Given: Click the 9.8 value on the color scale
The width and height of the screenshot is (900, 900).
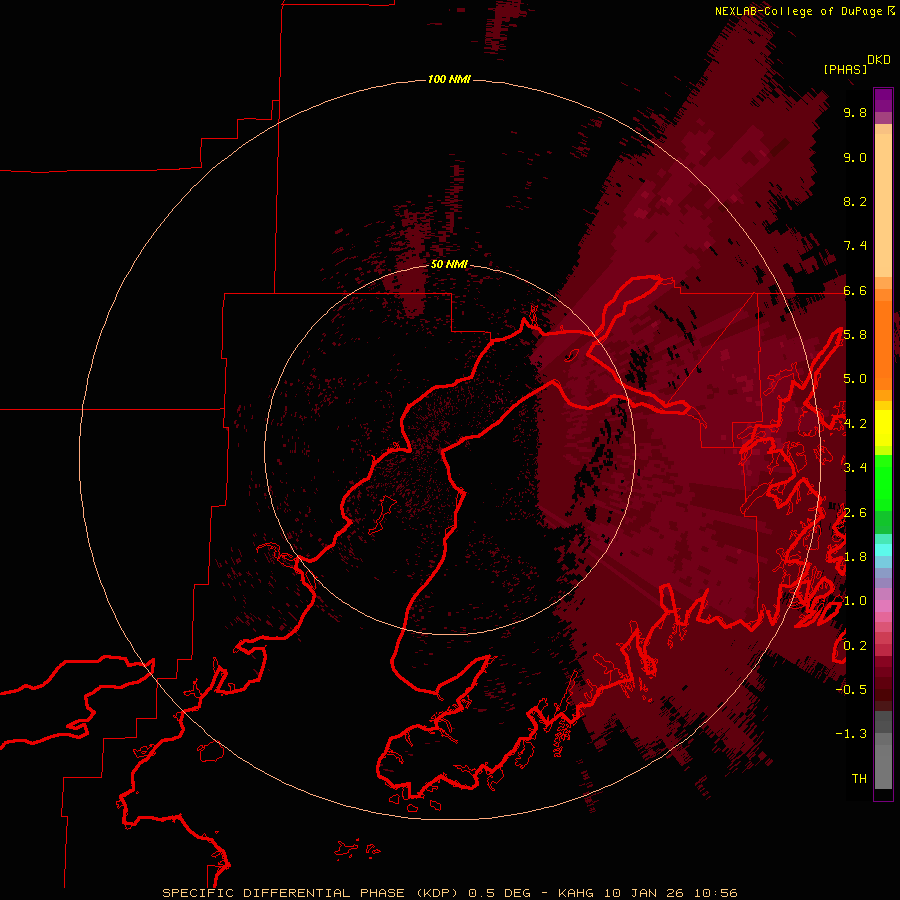Looking at the screenshot, I should pos(855,112).
